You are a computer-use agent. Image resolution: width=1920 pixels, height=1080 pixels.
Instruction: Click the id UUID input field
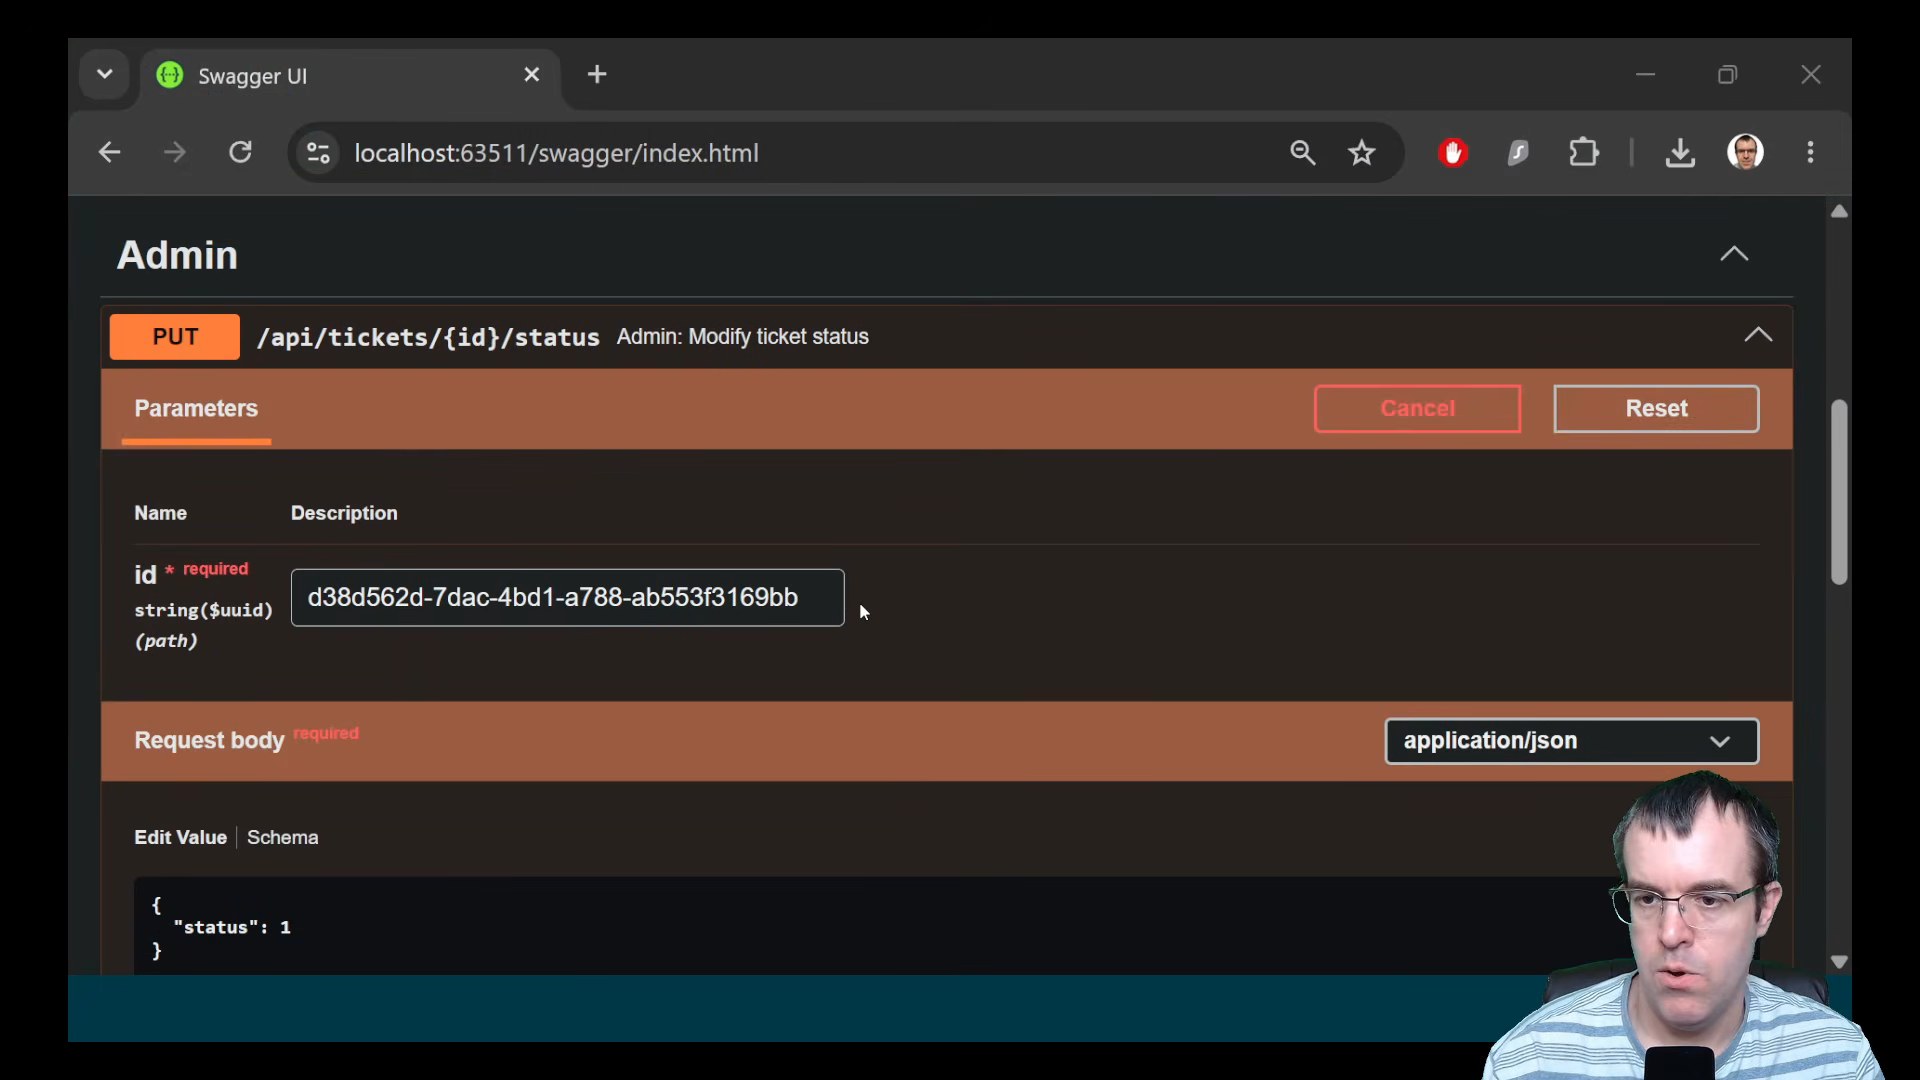[x=567, y=597]
